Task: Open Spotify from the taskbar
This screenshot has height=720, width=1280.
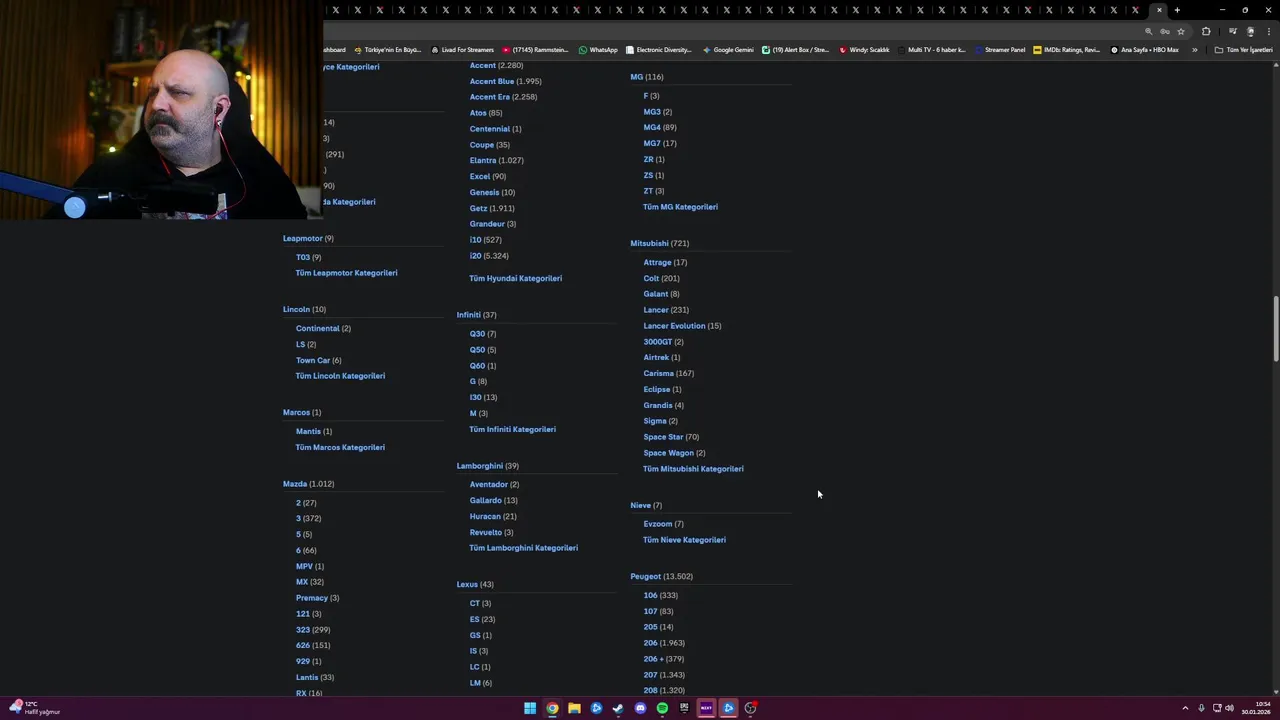Action: [662, 708]
